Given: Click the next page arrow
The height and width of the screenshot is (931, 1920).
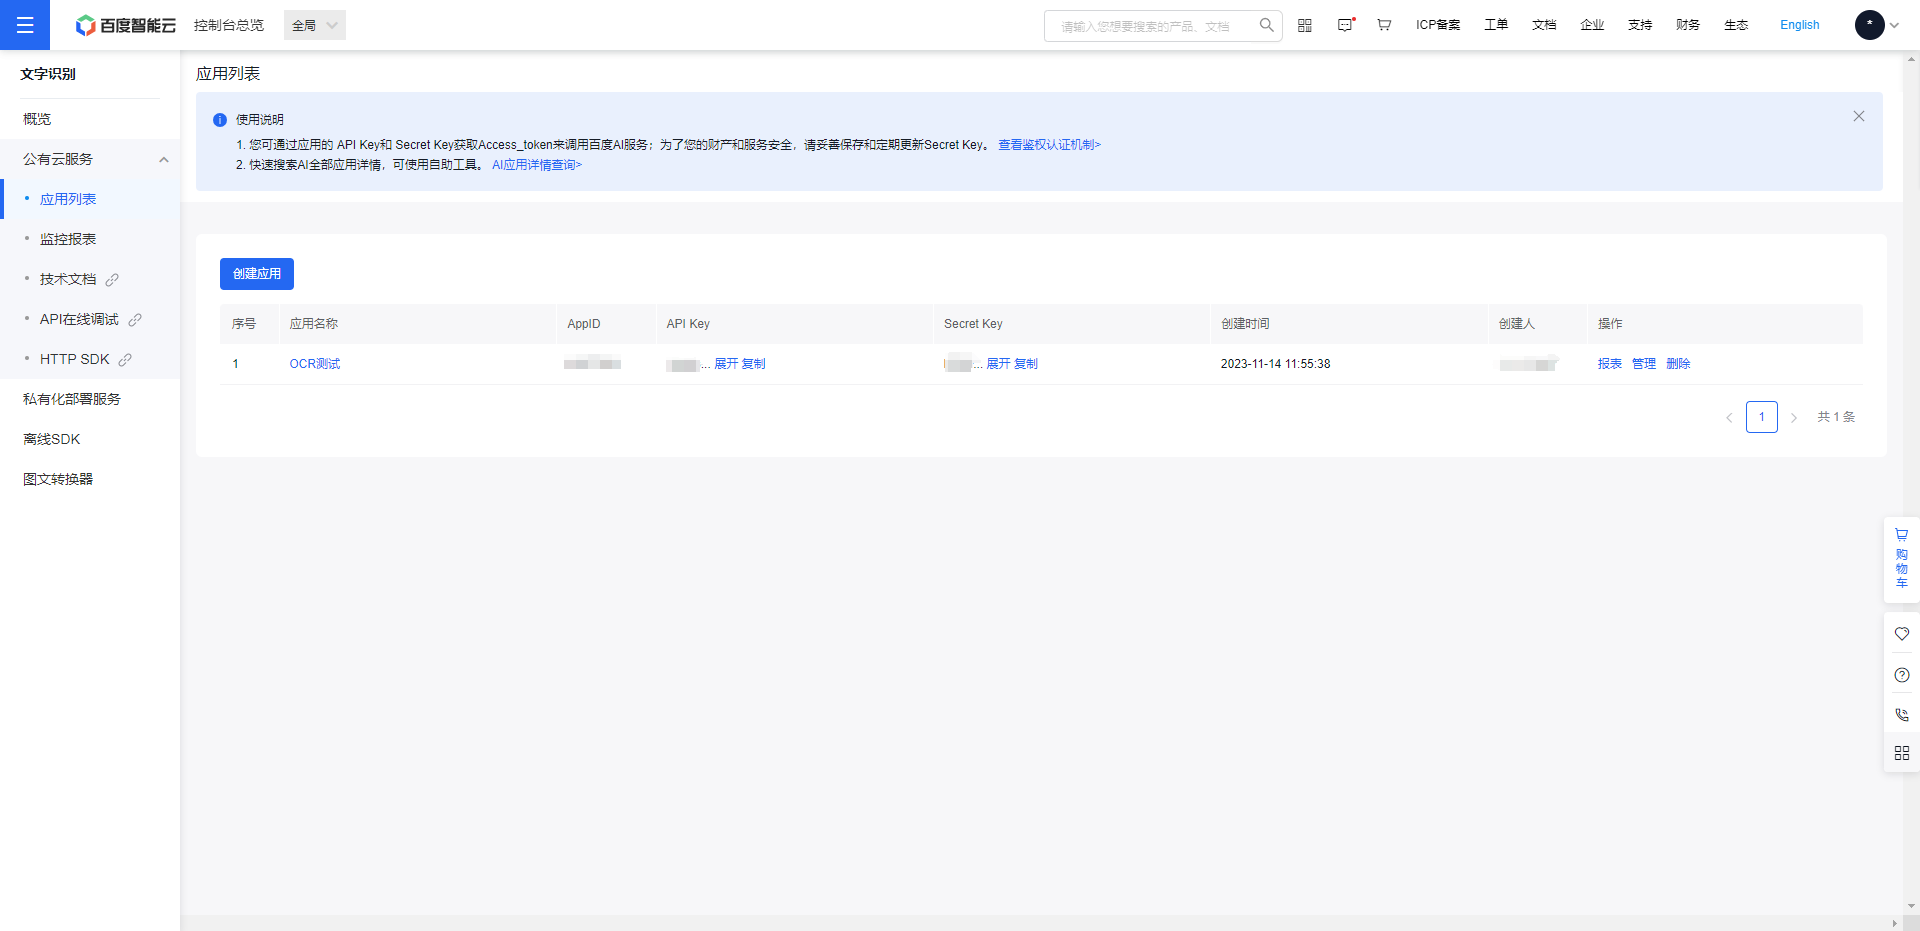Looking at the screenshot, I should pos(1794,418).
